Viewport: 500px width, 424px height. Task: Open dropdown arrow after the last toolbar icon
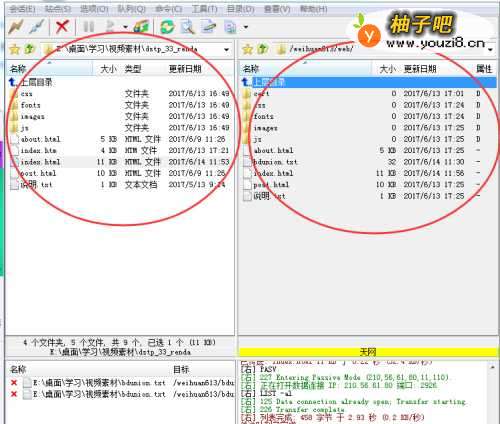click(x=246, y=27)
